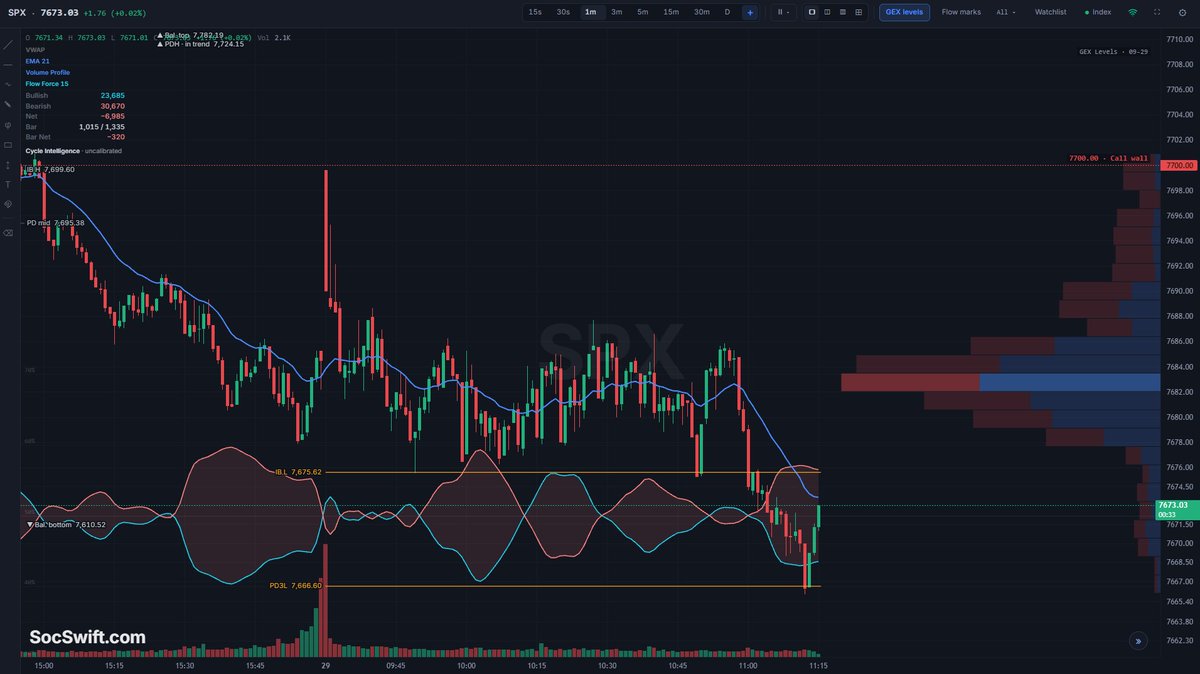
Task: Click the 11:15 time axis label
Action: 818,665
